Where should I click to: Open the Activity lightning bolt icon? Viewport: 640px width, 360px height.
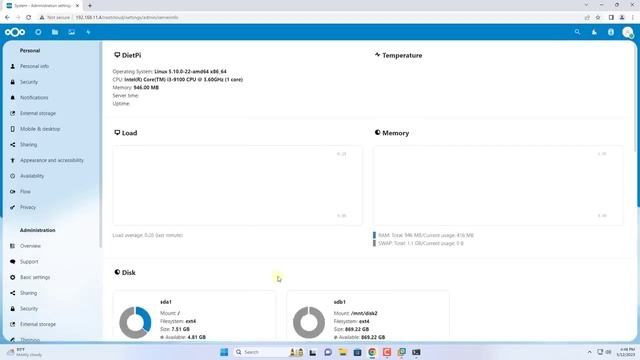pos(88,32)
